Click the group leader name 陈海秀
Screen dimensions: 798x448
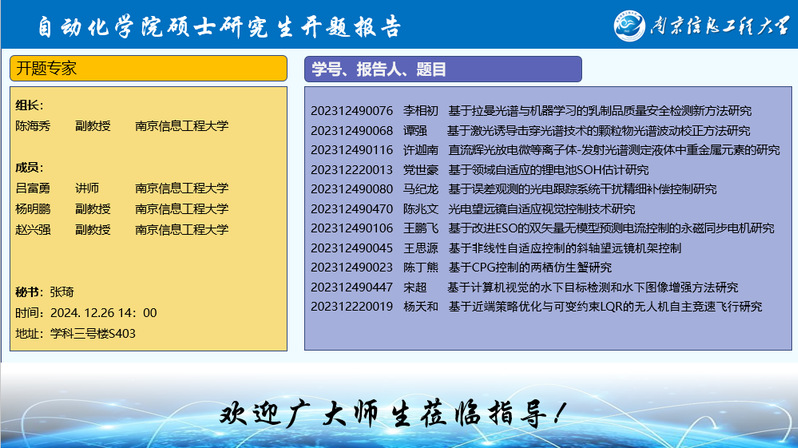33,126
